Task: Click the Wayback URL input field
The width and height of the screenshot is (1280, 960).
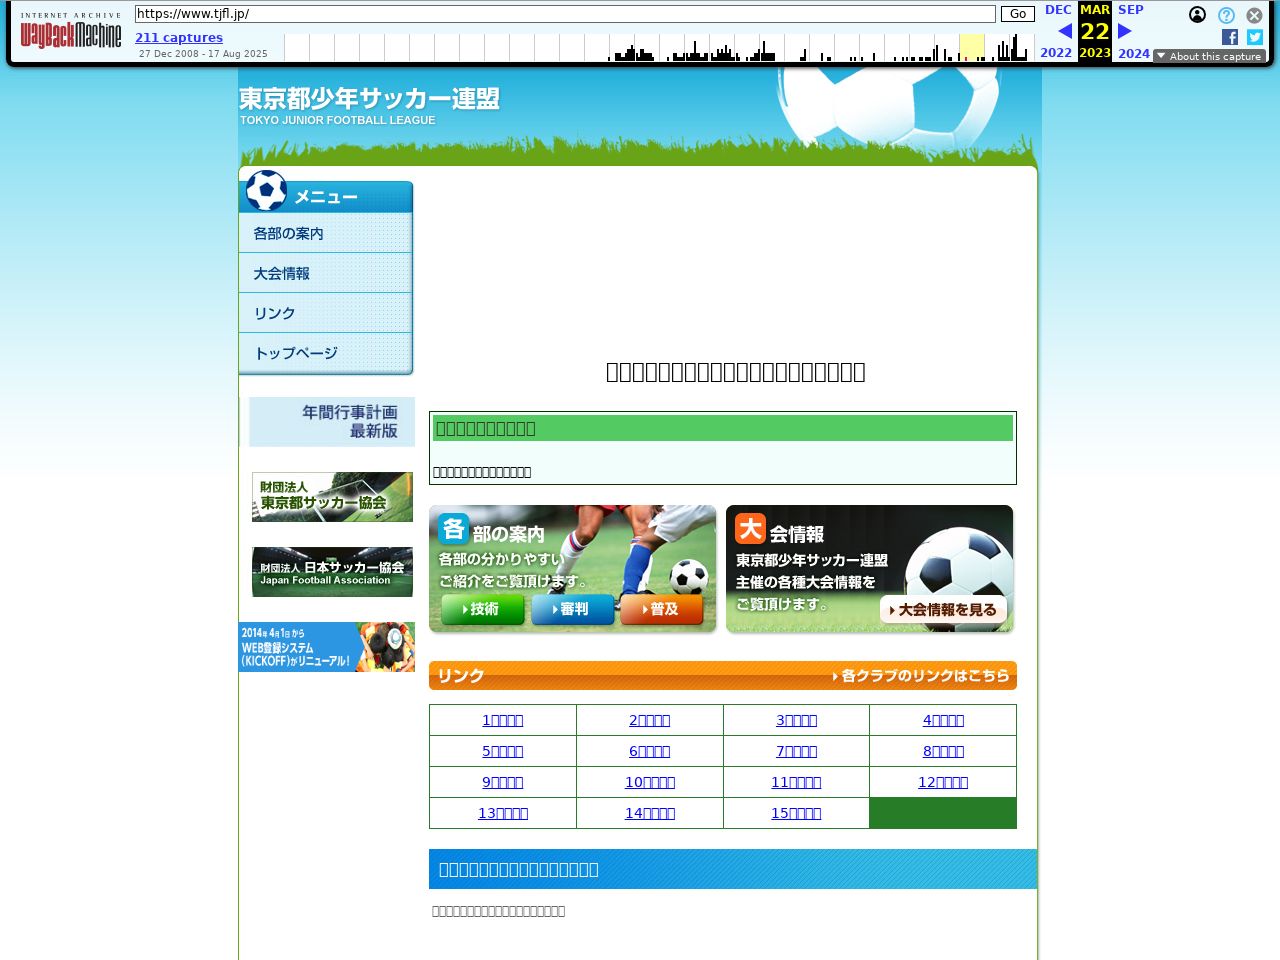Action: (565, 14)
